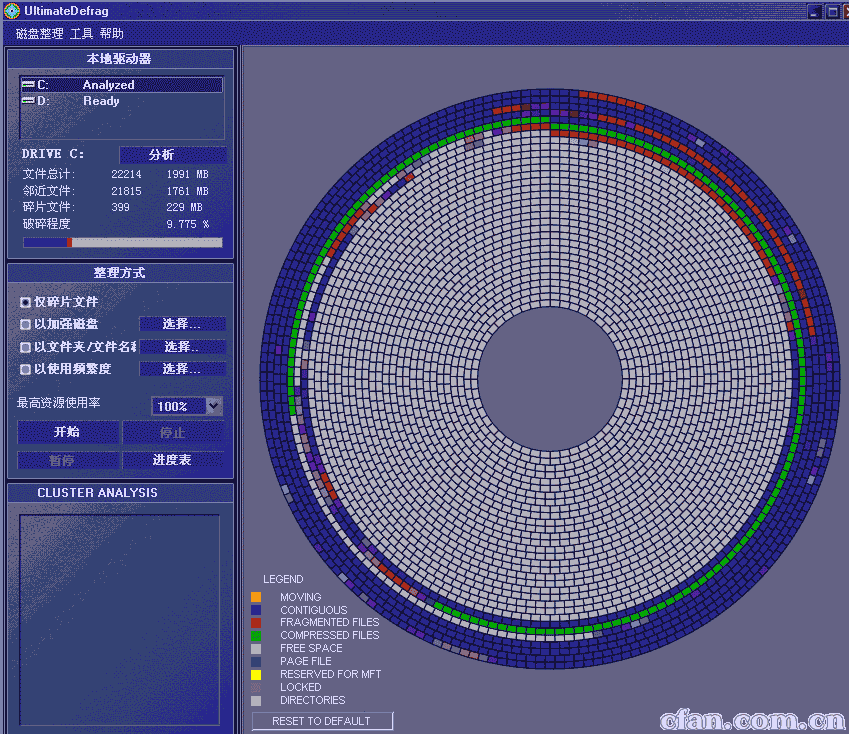Viewport: 849px width, 734px height.
Task: Open 选择... options for 以使用频繁度
Action: (x=182, y=369)
